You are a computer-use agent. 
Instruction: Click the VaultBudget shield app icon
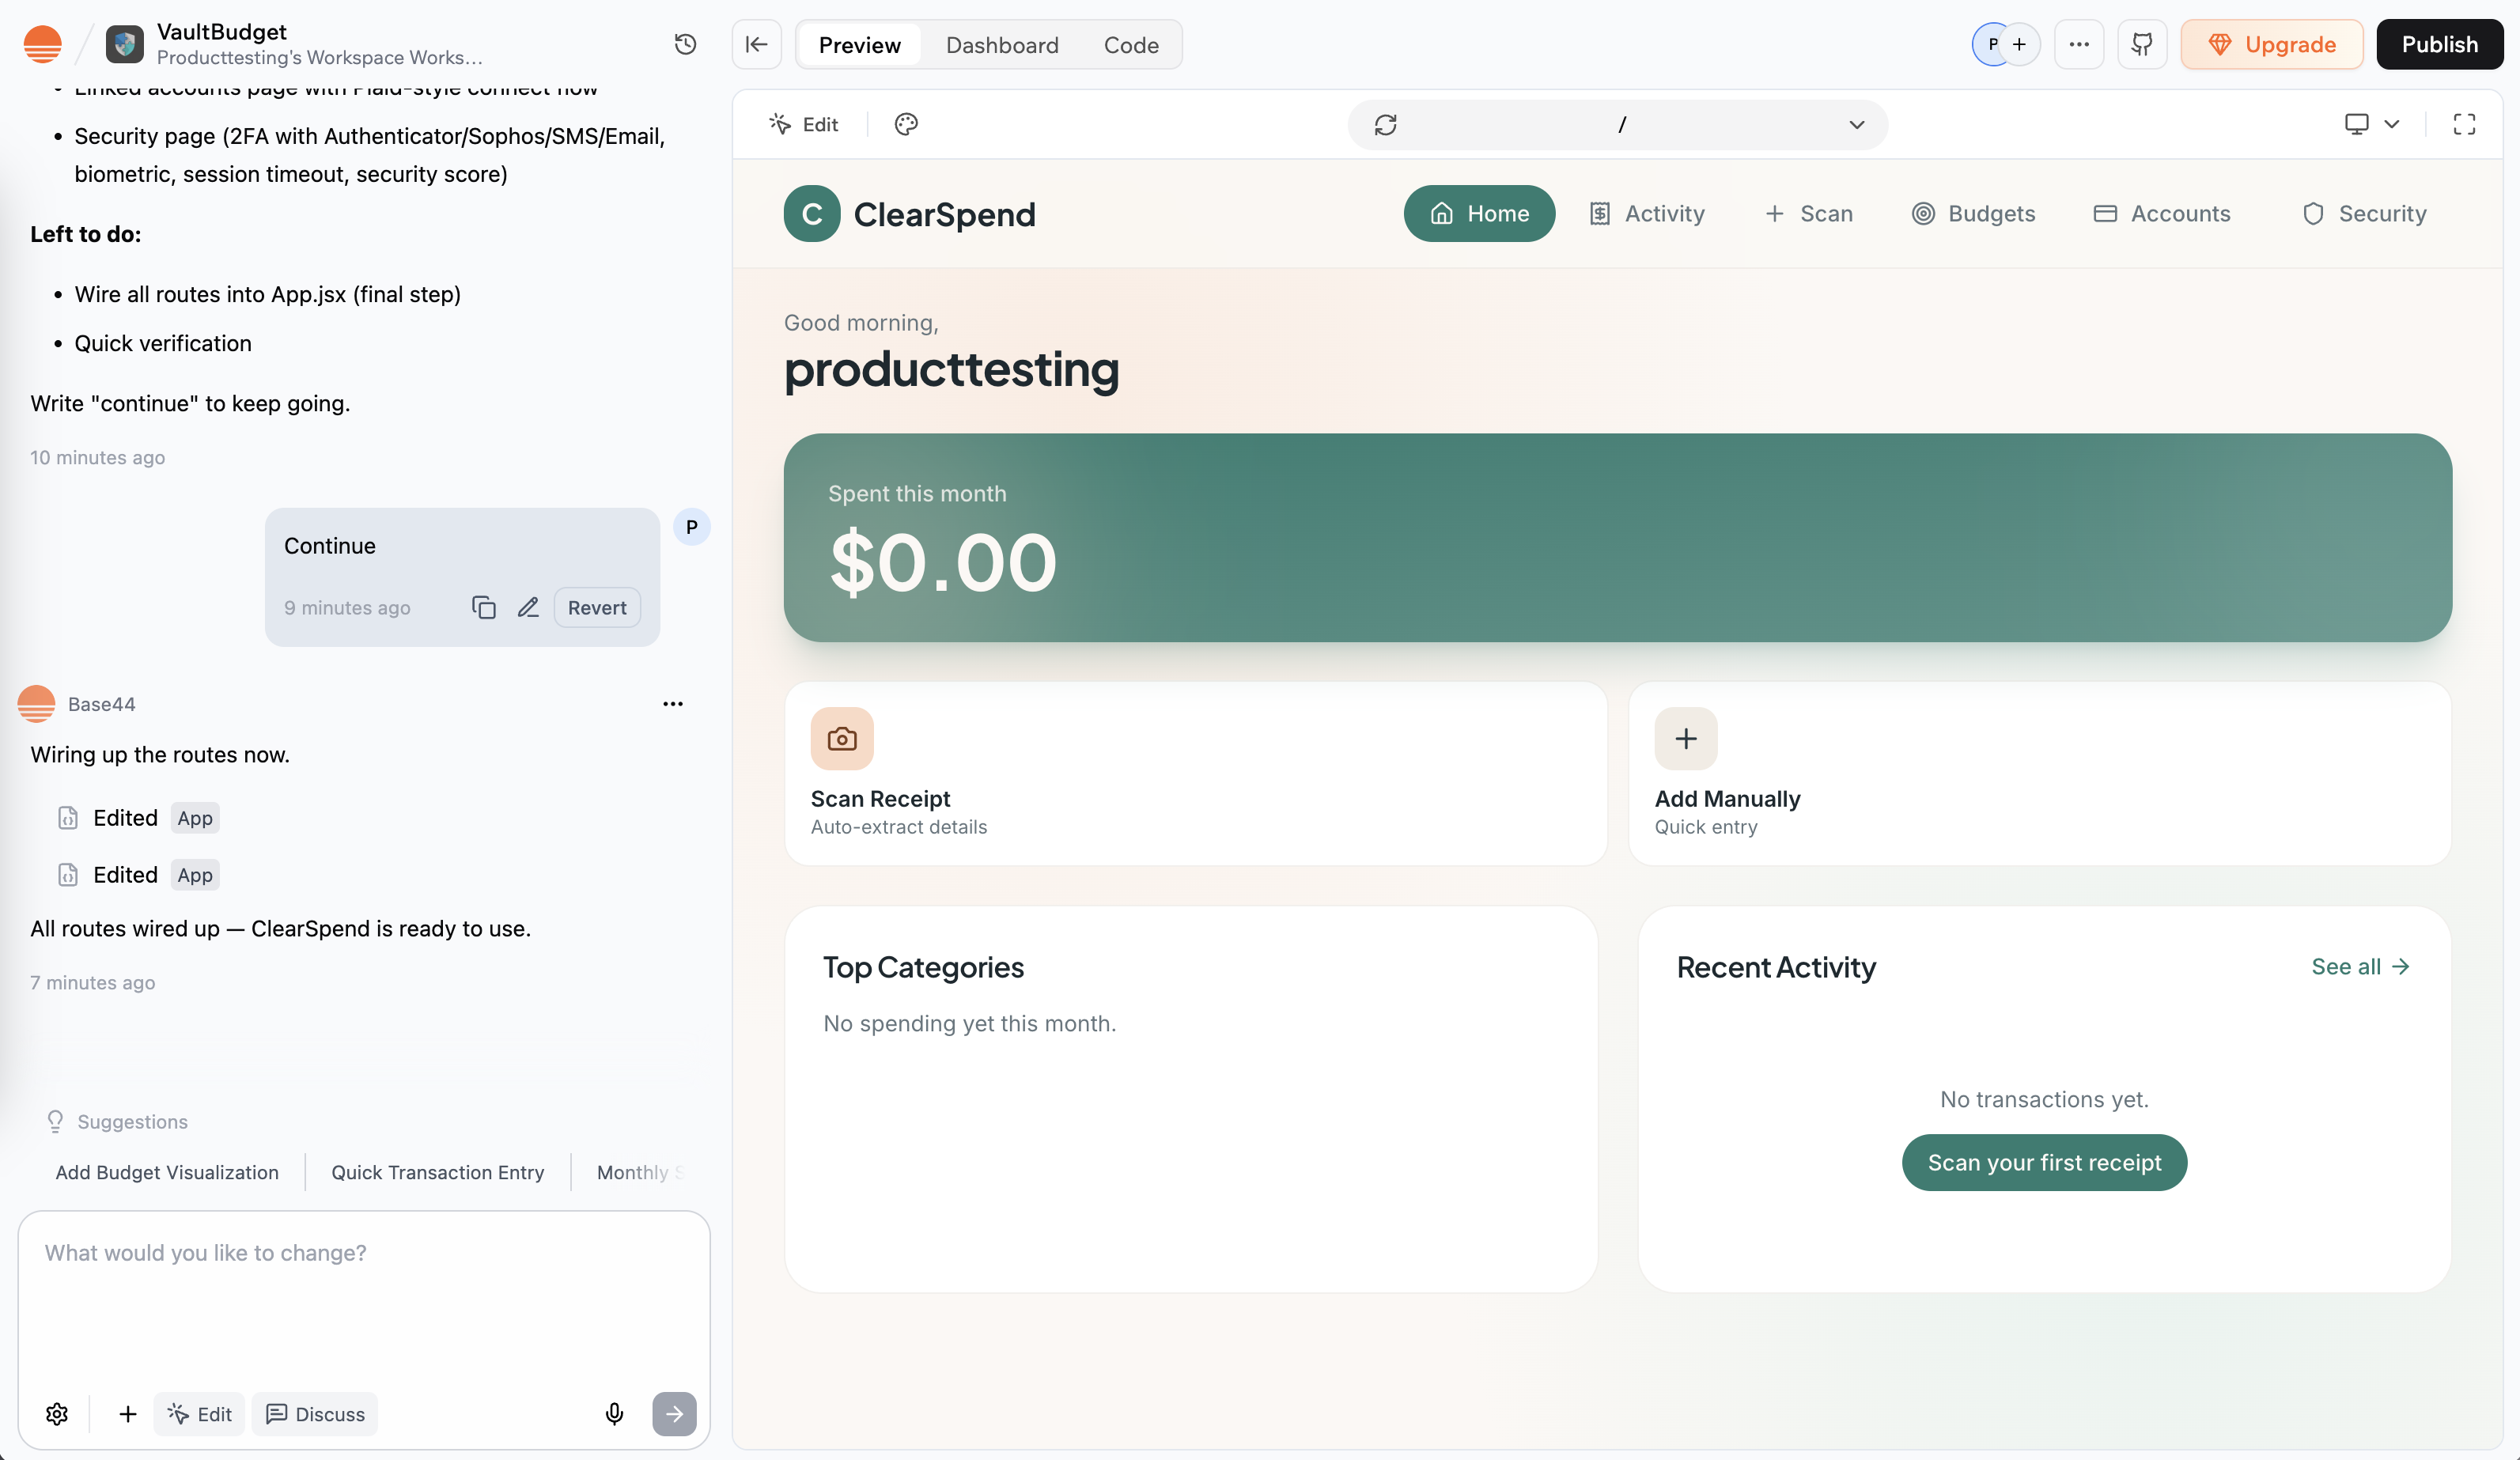[x=125, y=44]
